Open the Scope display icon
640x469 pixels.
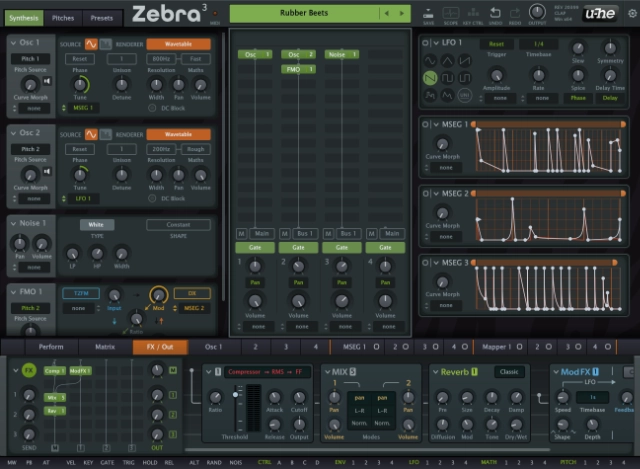pos(451,13)
